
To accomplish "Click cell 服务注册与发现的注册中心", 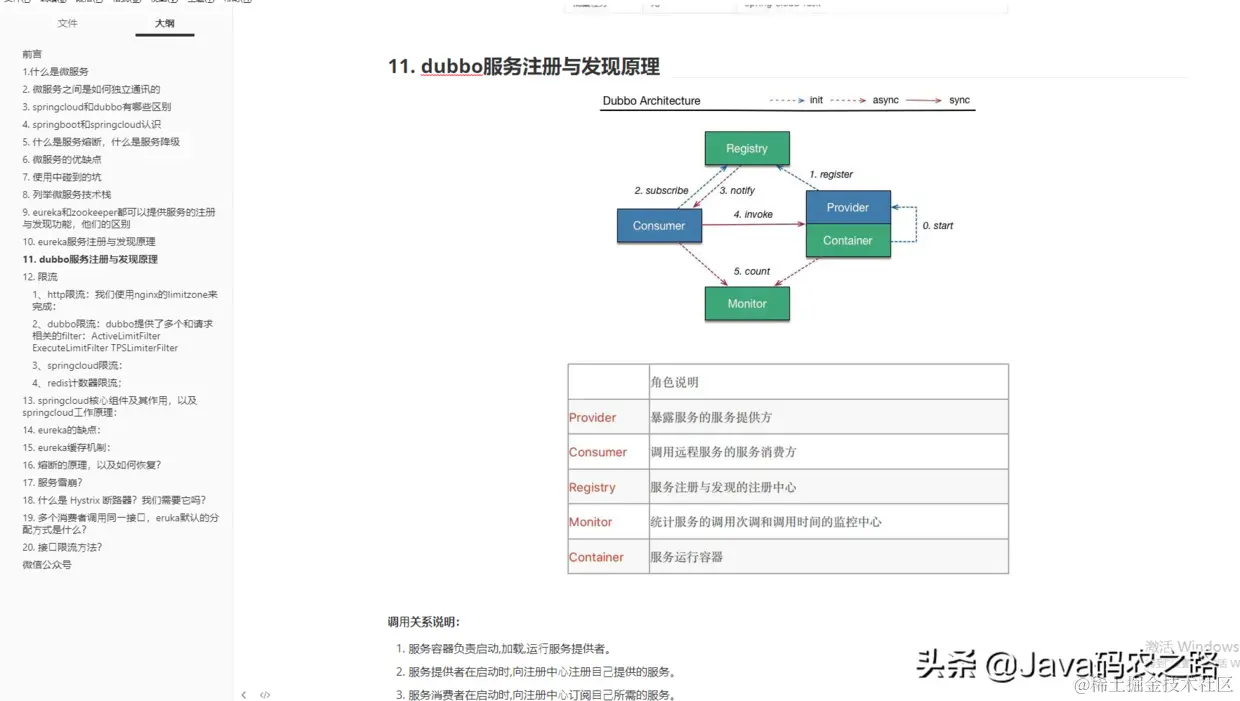I will 828,487.
